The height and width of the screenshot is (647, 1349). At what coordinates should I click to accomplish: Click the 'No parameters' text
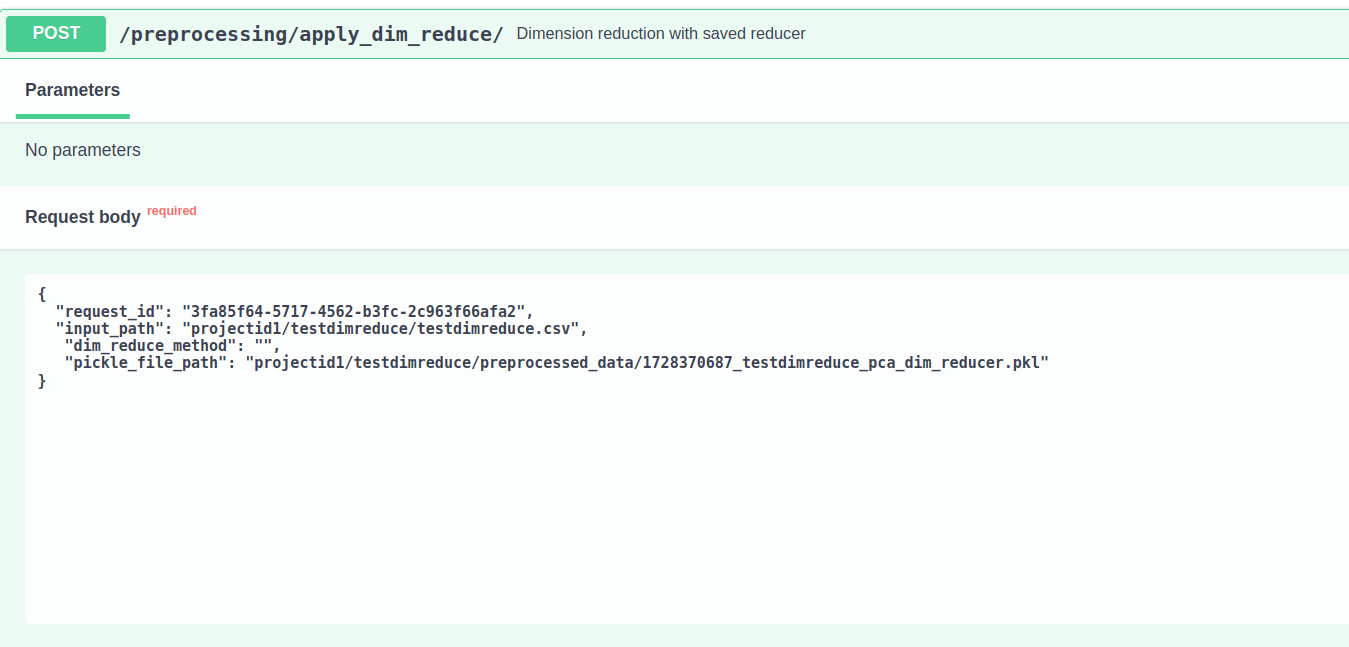pyautogui.click(x=83, y=150)
